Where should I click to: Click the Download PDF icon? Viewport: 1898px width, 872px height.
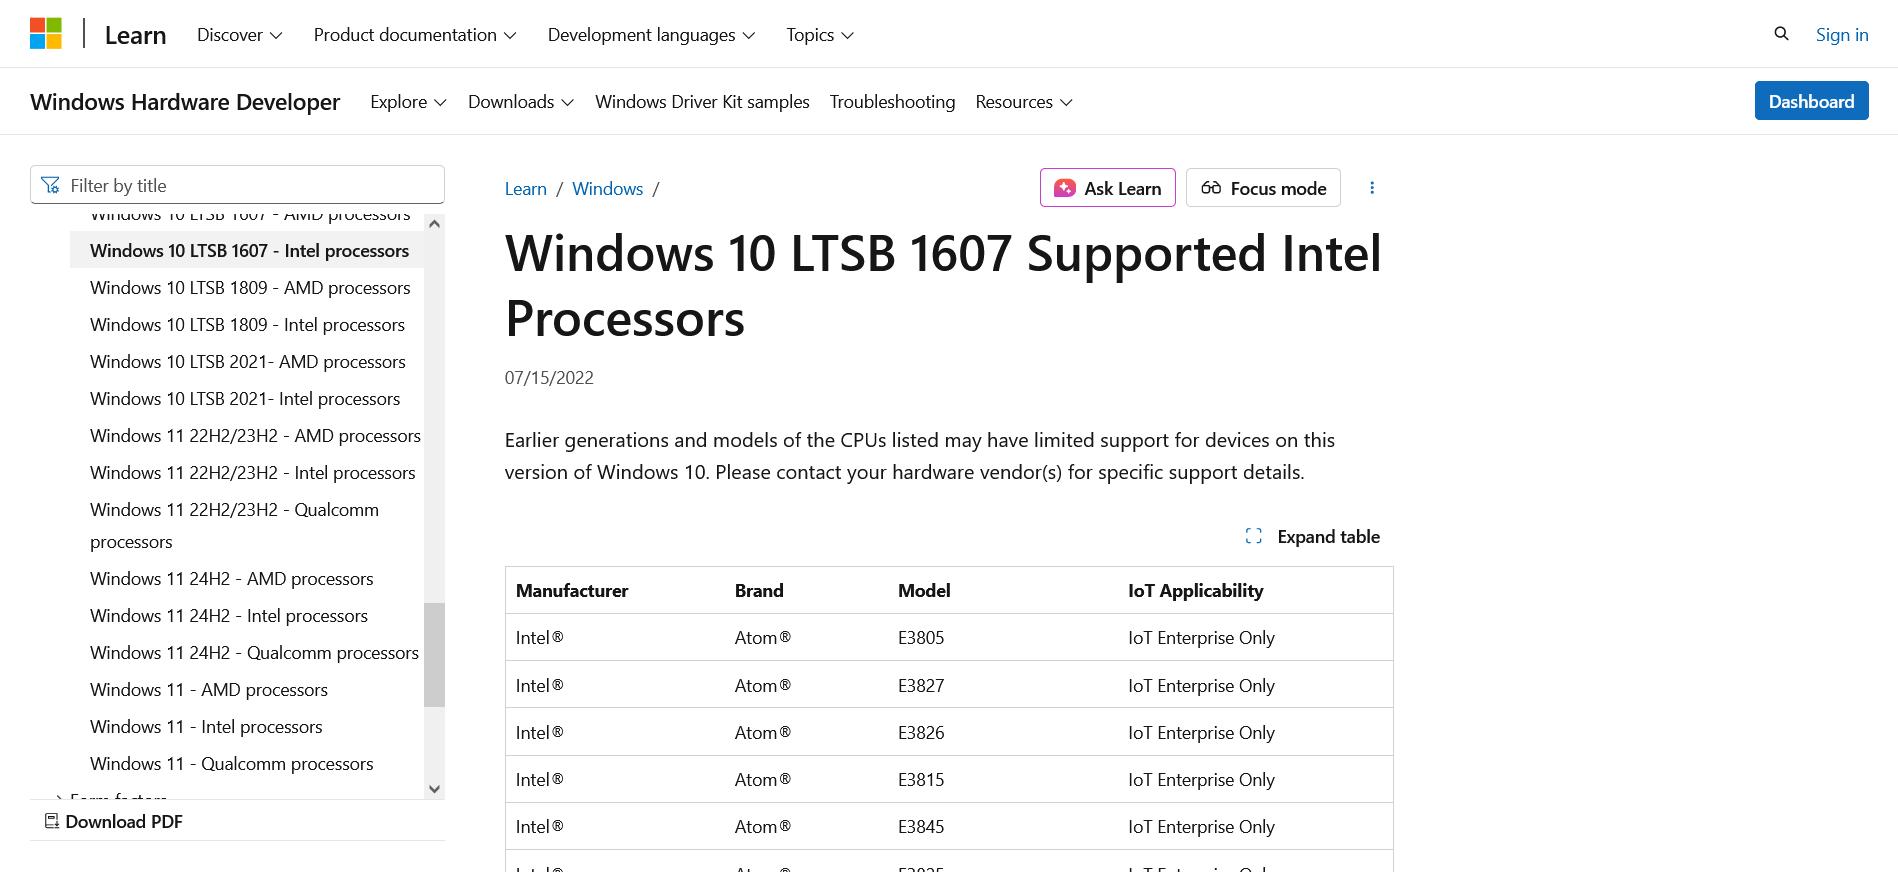coord(52,821)
